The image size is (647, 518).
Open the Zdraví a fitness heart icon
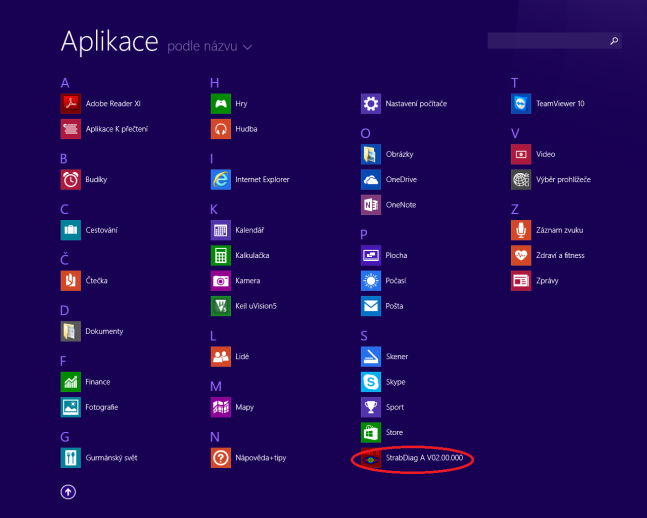tap(521, 255)
